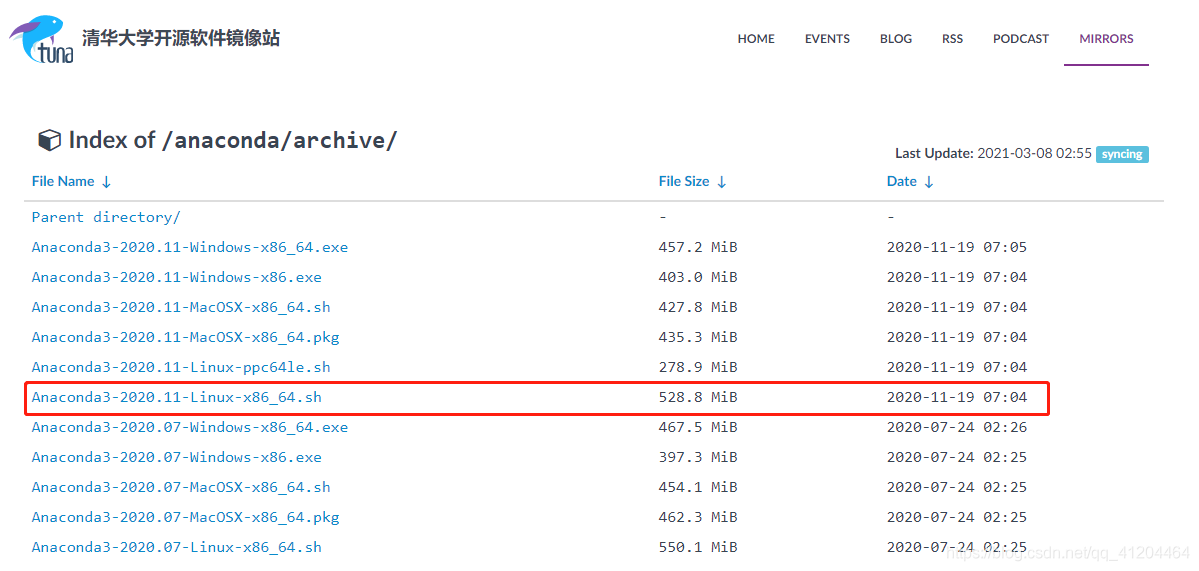
Task: Download Anaconda3-2020.11-MacOSX-x86_64.sh
Action: (x=181, y=307)
